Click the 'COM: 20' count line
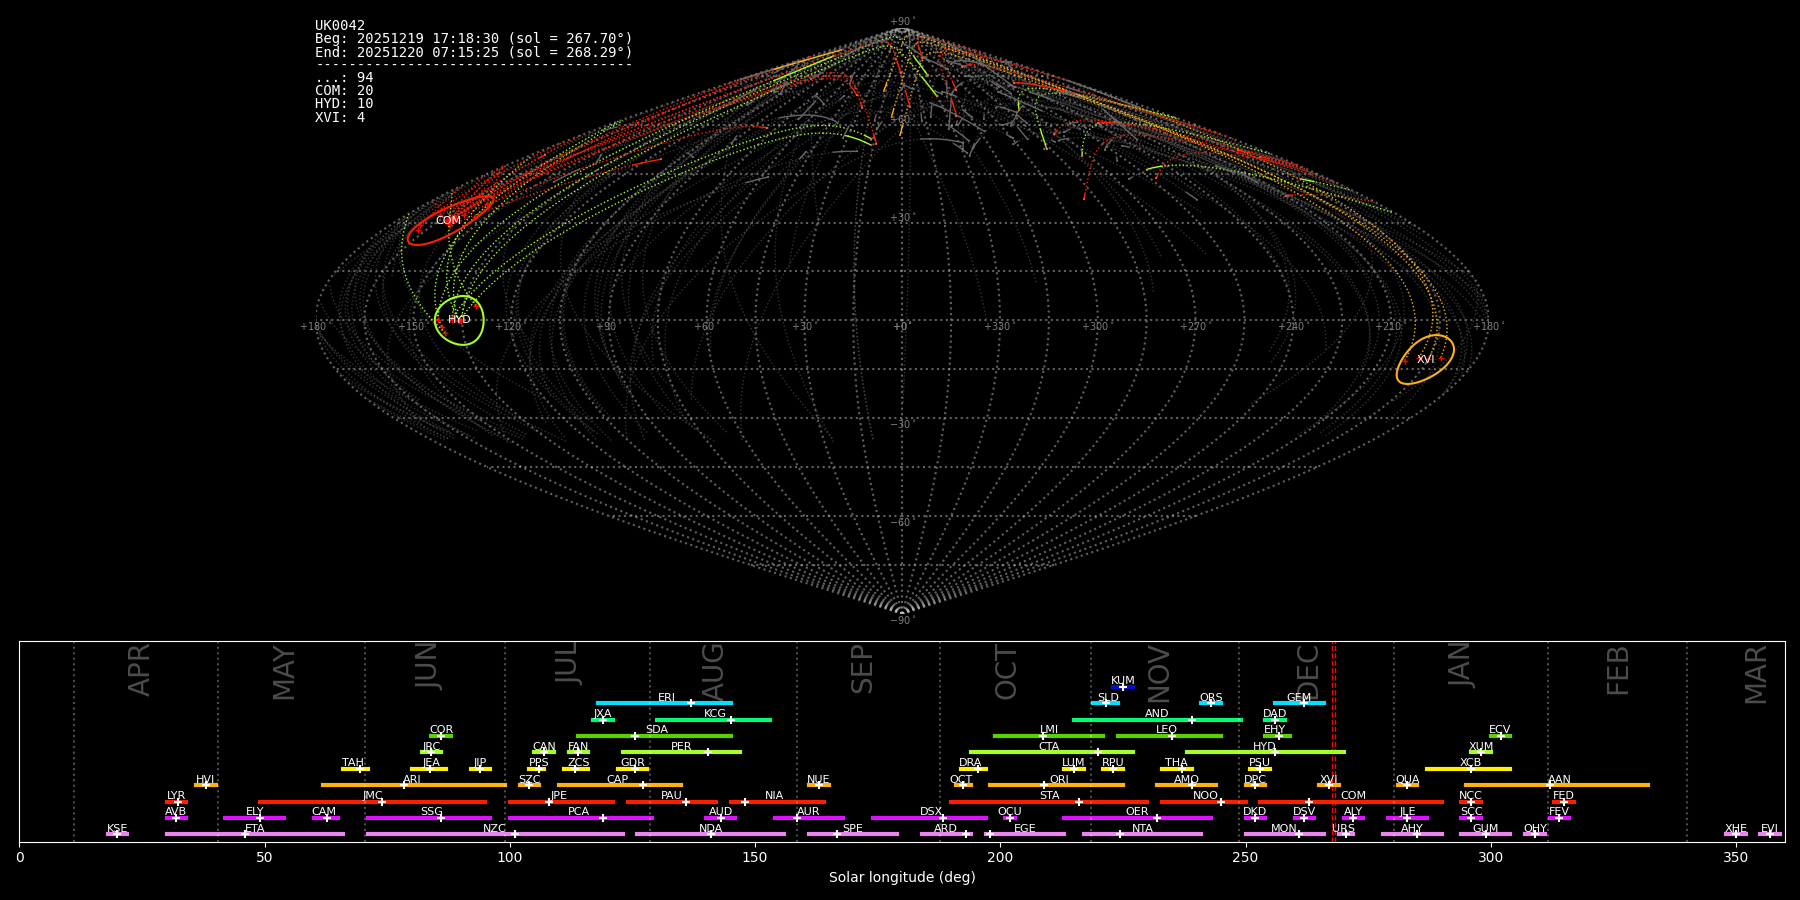The width and height of the screenshot is (1800, 900). [344, 91]
